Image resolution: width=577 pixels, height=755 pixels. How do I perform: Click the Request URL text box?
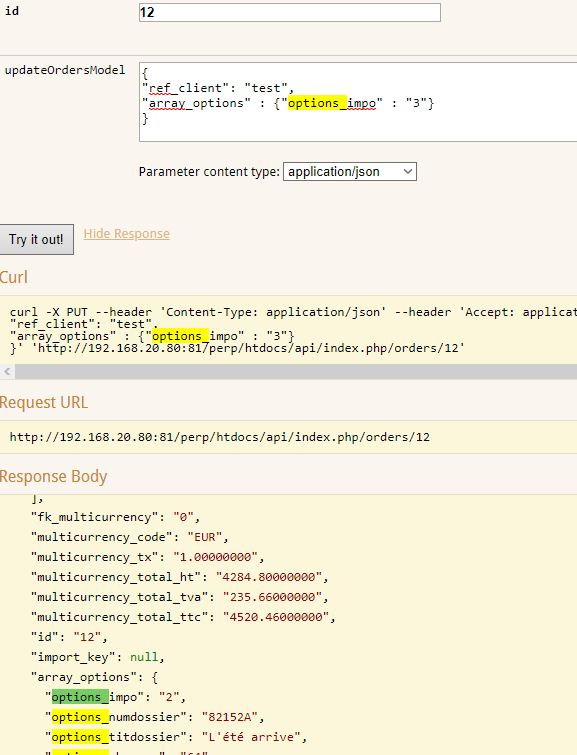(288, 437)
